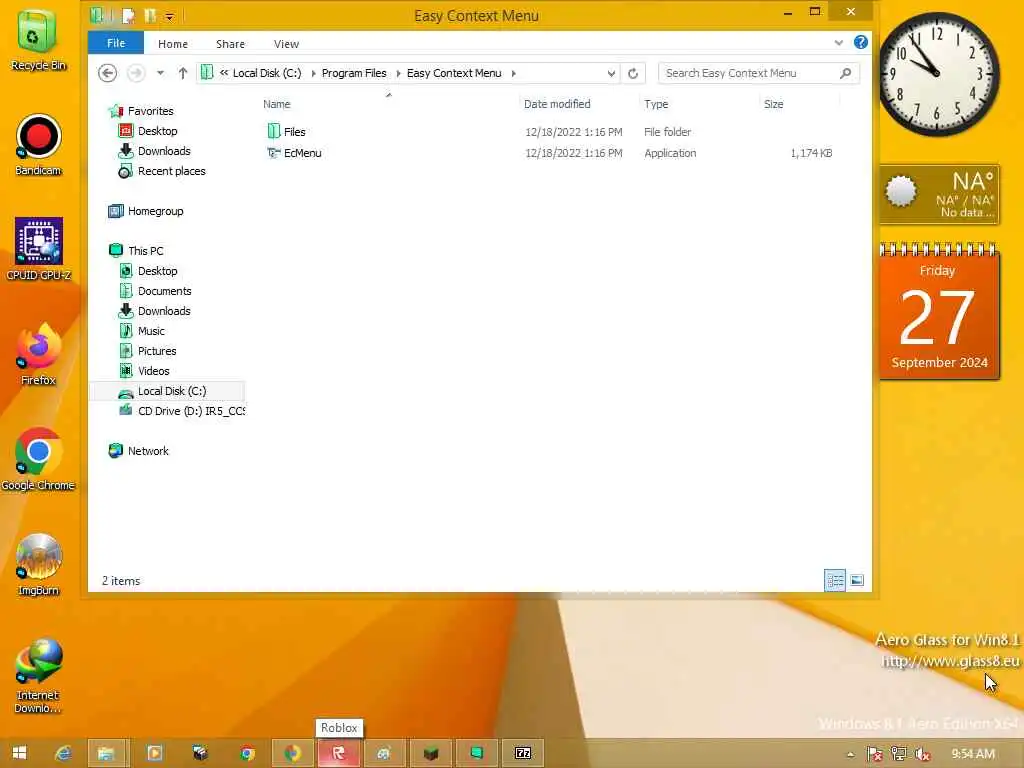Viewport: 1024px width, 768px height.
Task: Open the address bar history dropdown
Action: (x=611, y=73)
